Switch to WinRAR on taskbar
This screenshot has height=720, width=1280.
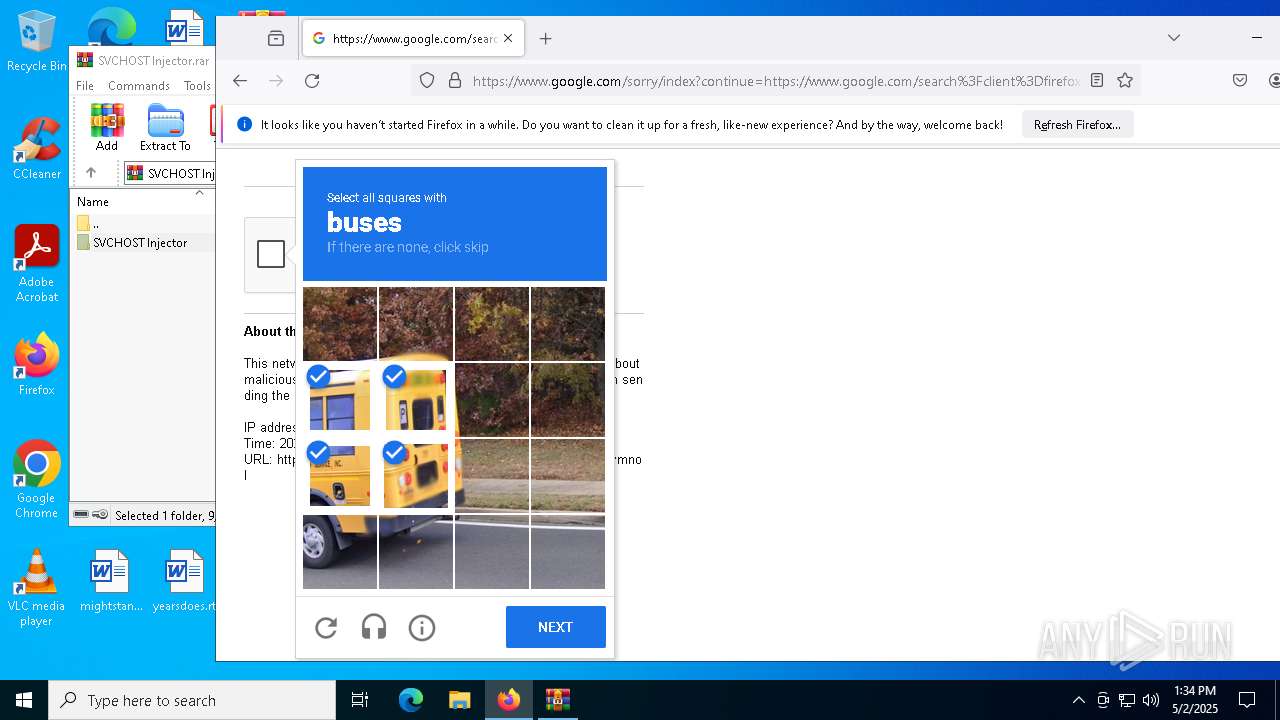(557, 700)
